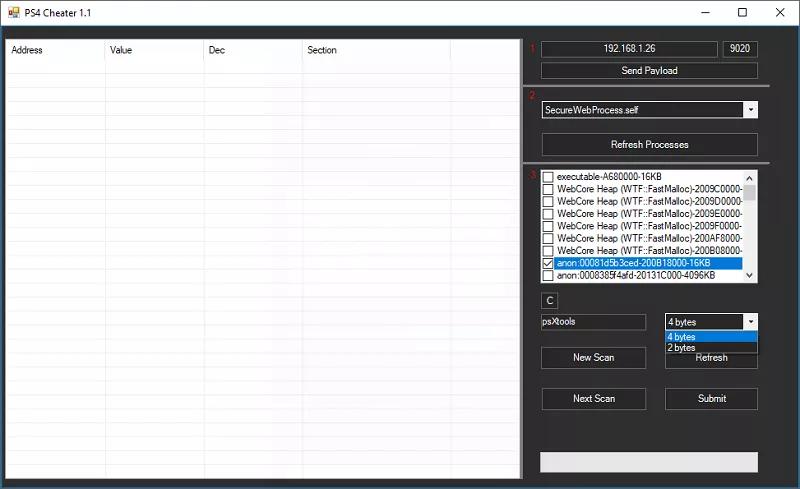The height and width of the screenshot is (489, 800).
Task: Start a New Scan
Action: (x=593, y=358)
